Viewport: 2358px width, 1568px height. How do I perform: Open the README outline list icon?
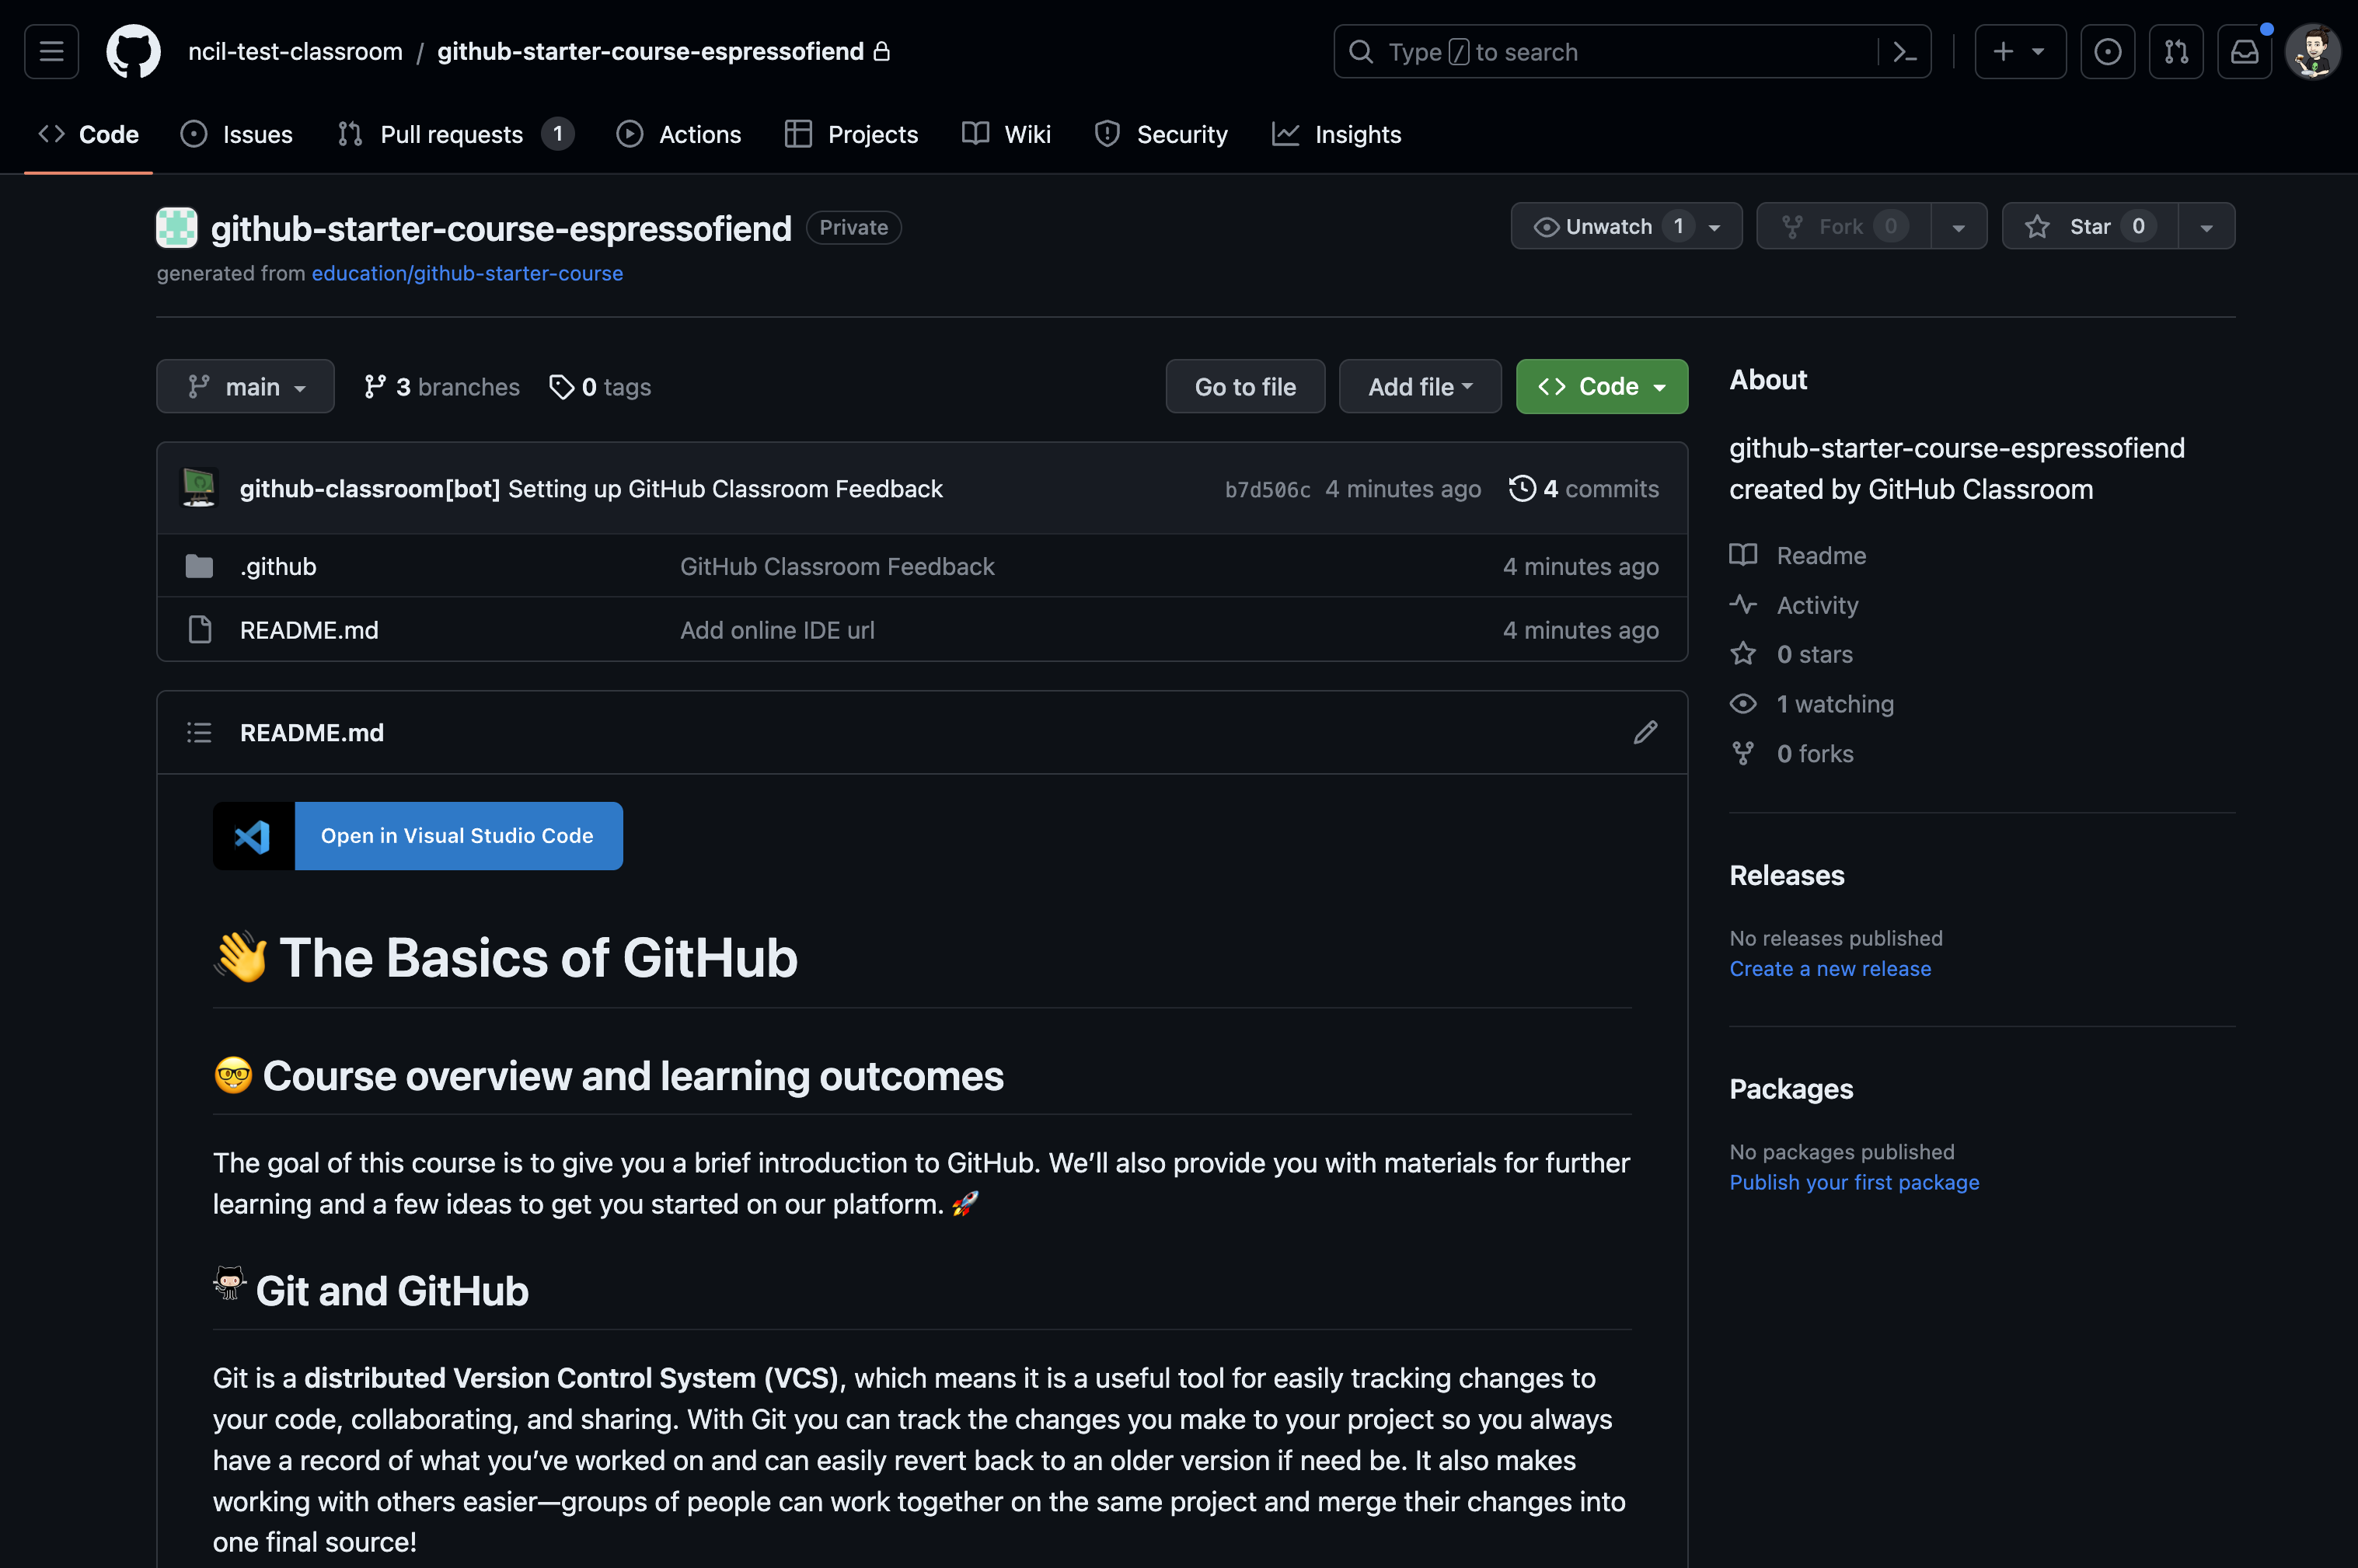(x=199, y=732)
